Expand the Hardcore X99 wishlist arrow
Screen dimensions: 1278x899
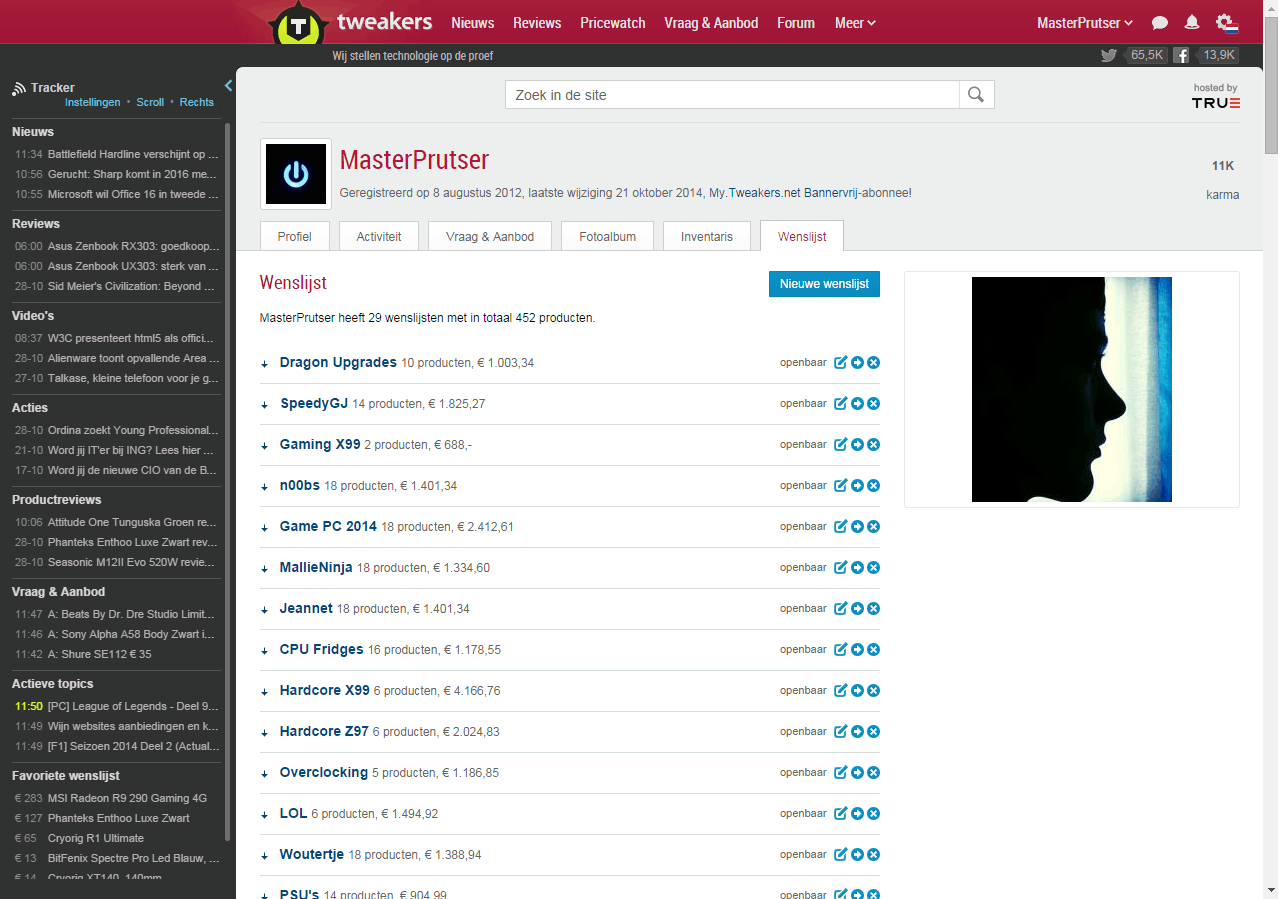tap(265, 692)
